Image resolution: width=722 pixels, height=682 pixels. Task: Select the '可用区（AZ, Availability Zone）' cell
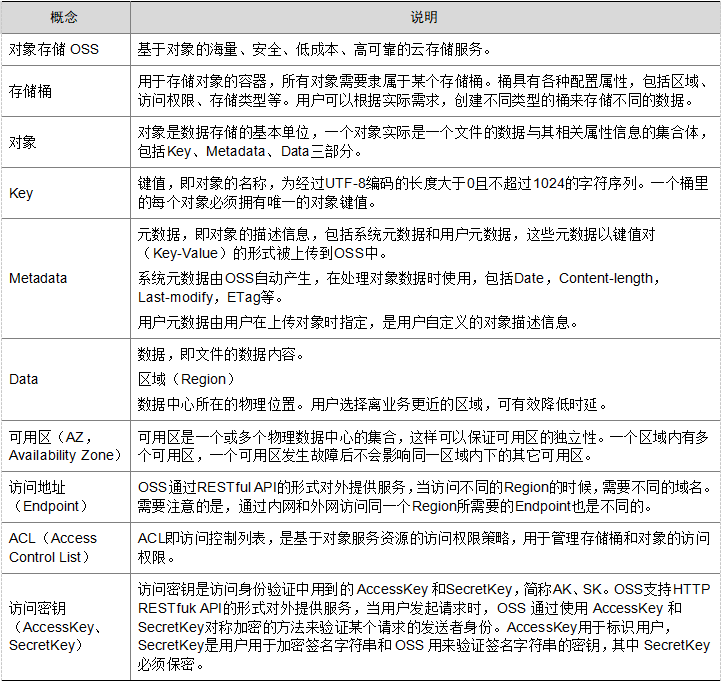[65, 446]
